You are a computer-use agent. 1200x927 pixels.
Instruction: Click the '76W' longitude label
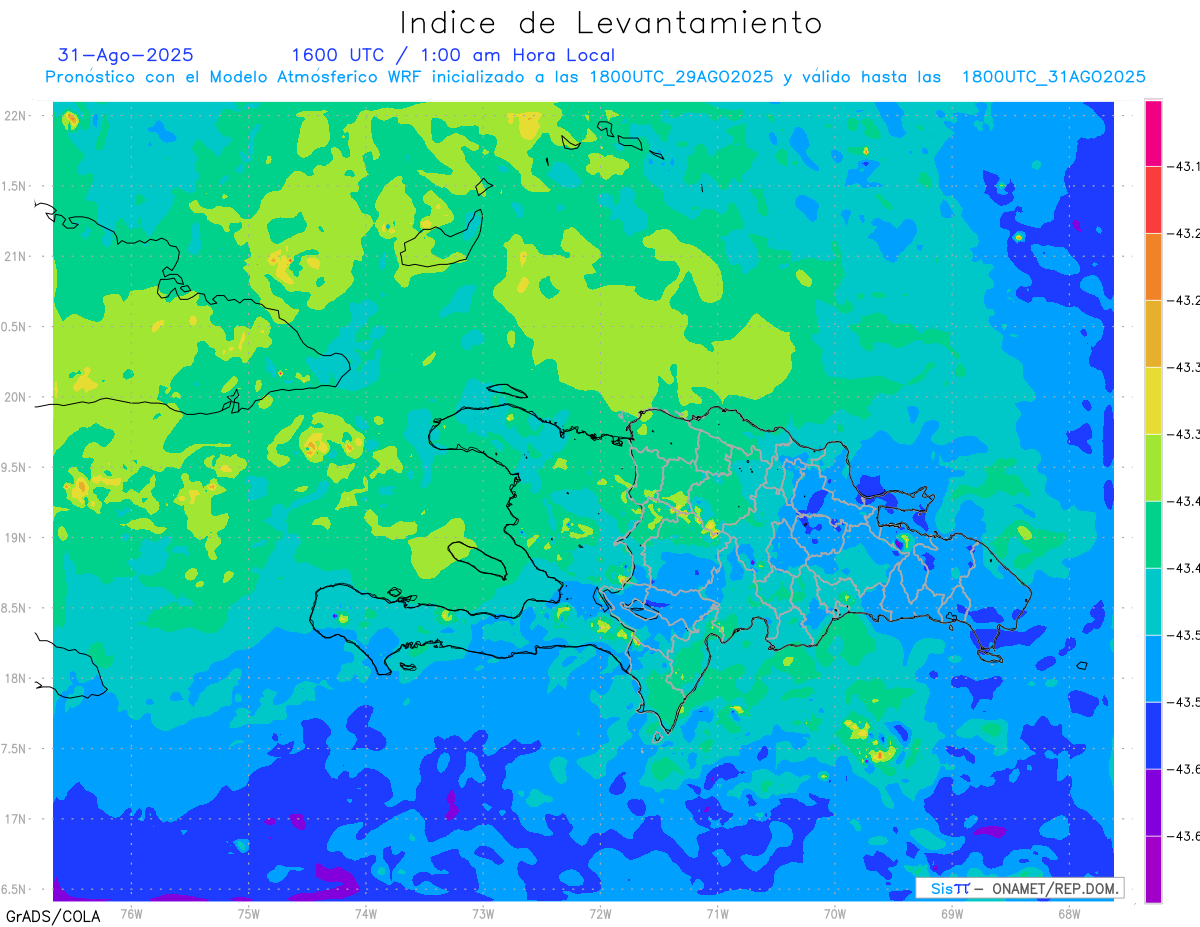(x=131, y=913)
